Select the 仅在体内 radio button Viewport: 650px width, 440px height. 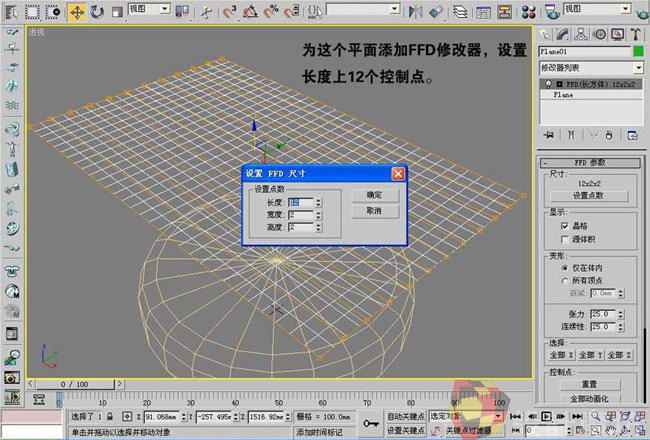click(564, 268)
